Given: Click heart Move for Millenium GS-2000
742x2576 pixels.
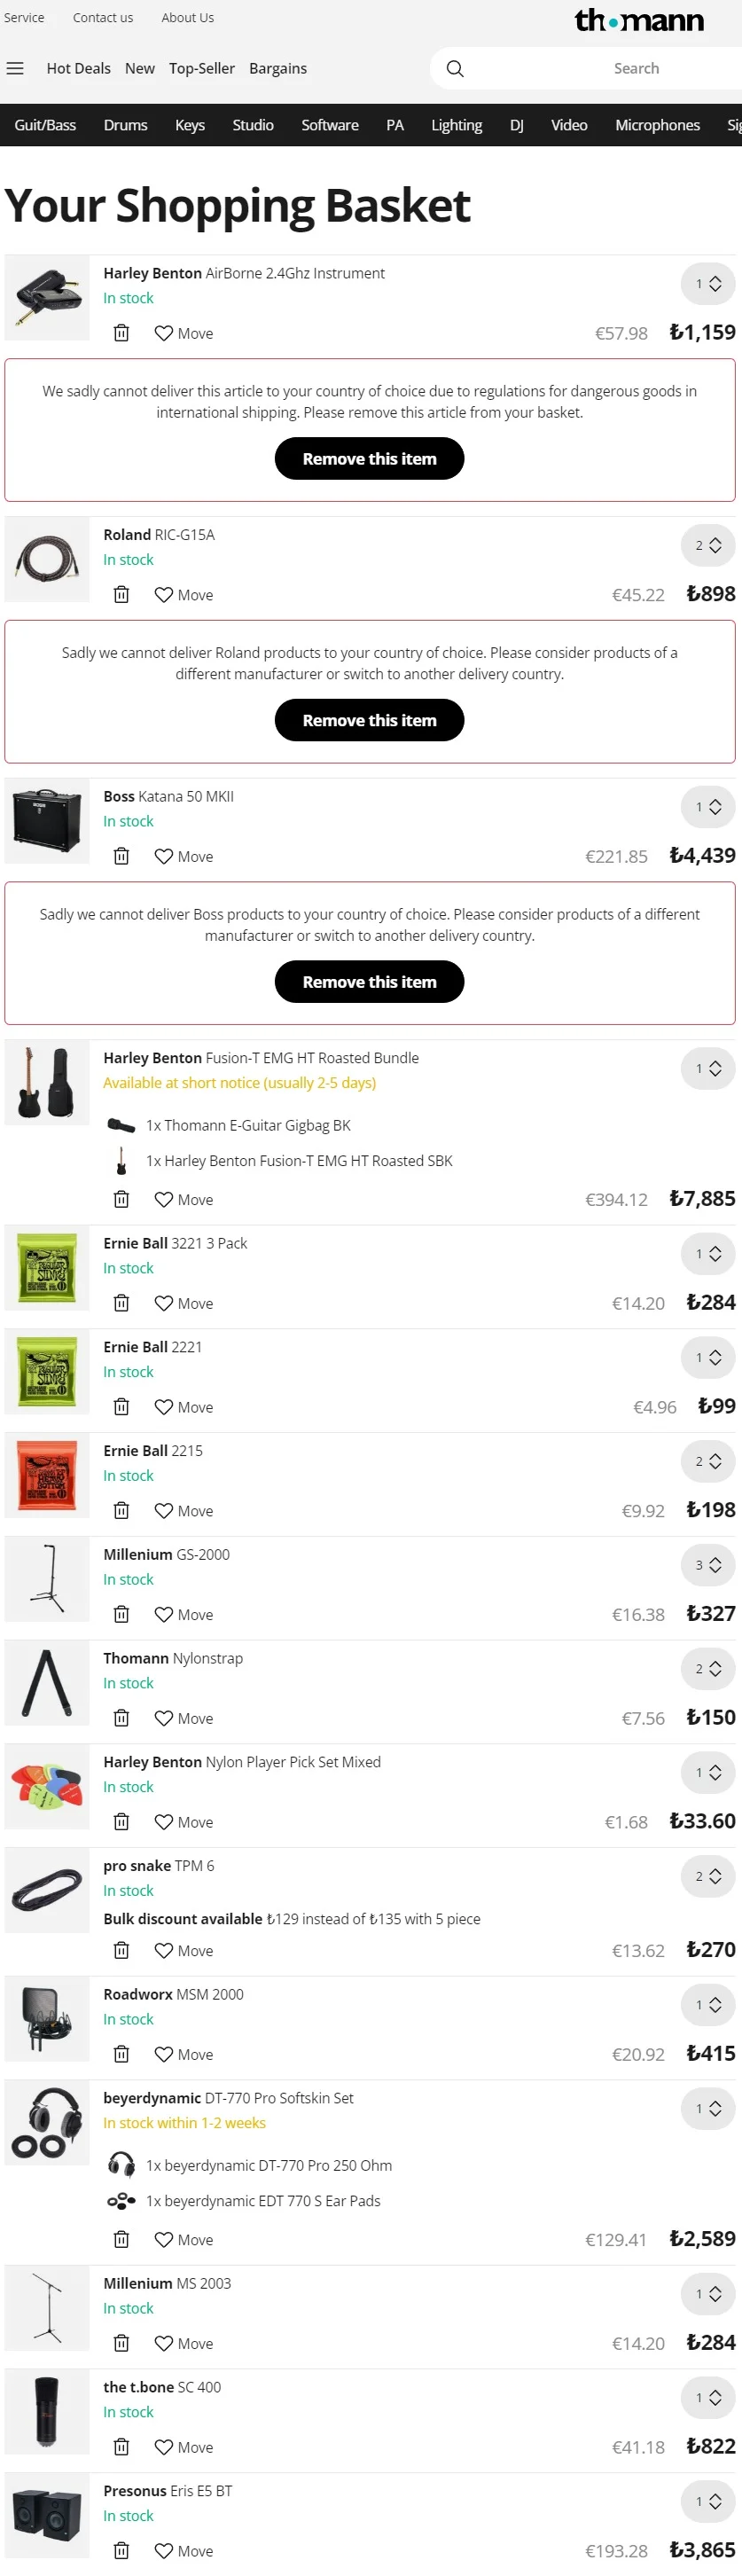Looking at the screenshot, I should (x=183, y=1614).
